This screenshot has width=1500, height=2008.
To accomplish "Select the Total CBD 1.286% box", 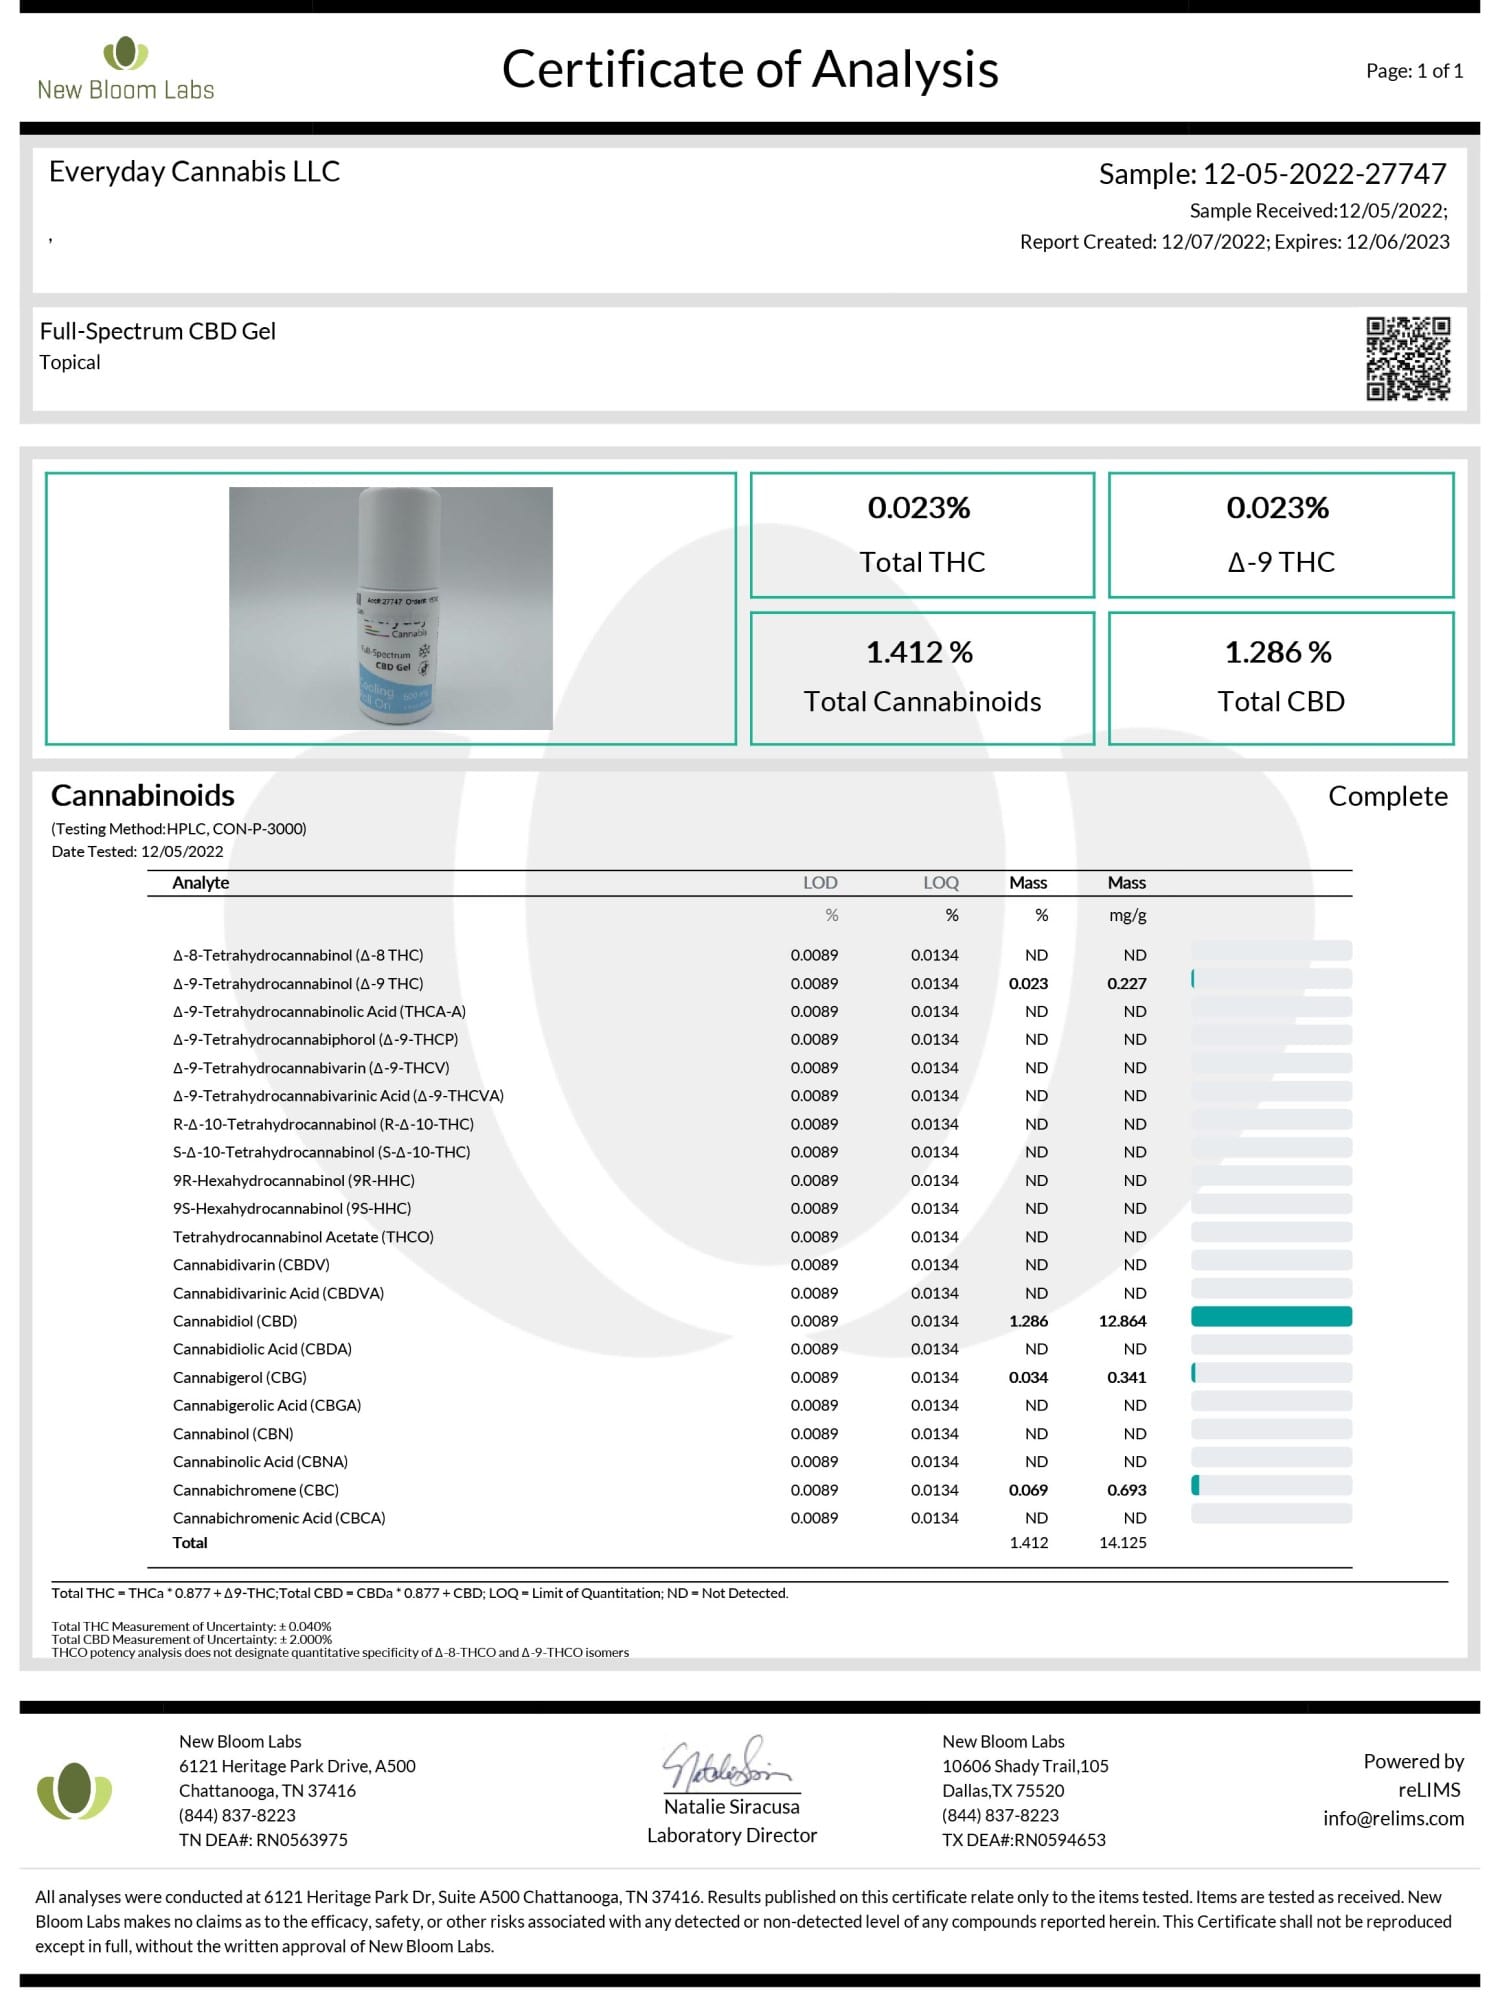I will coord(1281,678).
